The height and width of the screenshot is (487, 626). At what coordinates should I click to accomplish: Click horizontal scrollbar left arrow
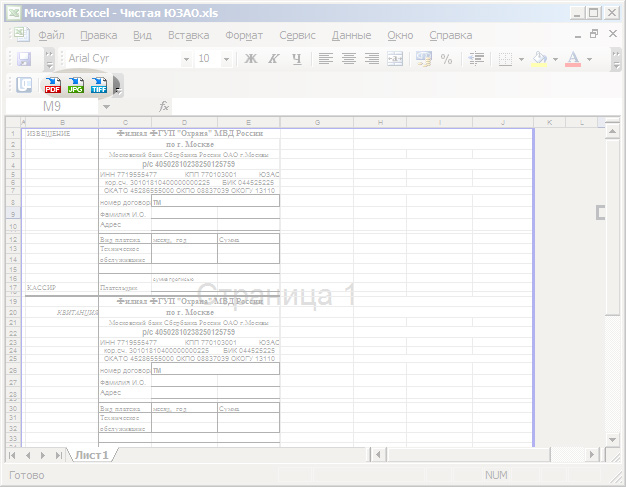378,455
